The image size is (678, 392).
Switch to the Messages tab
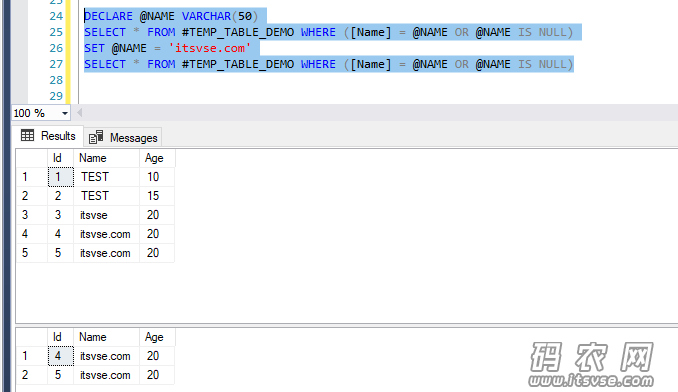click(123, 138)
